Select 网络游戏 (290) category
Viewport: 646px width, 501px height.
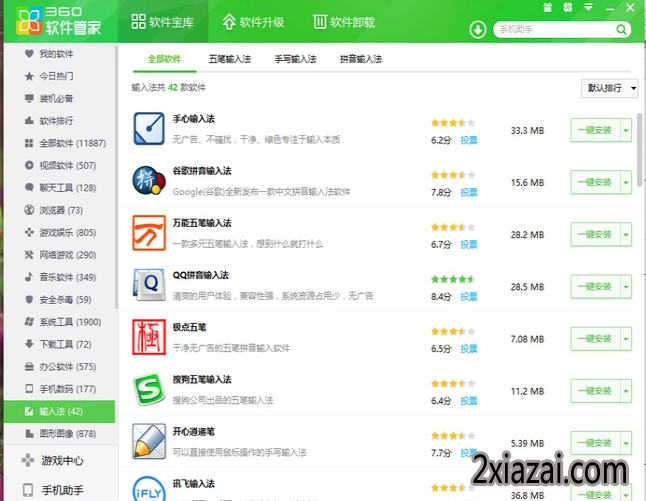(x=60, y=255)
